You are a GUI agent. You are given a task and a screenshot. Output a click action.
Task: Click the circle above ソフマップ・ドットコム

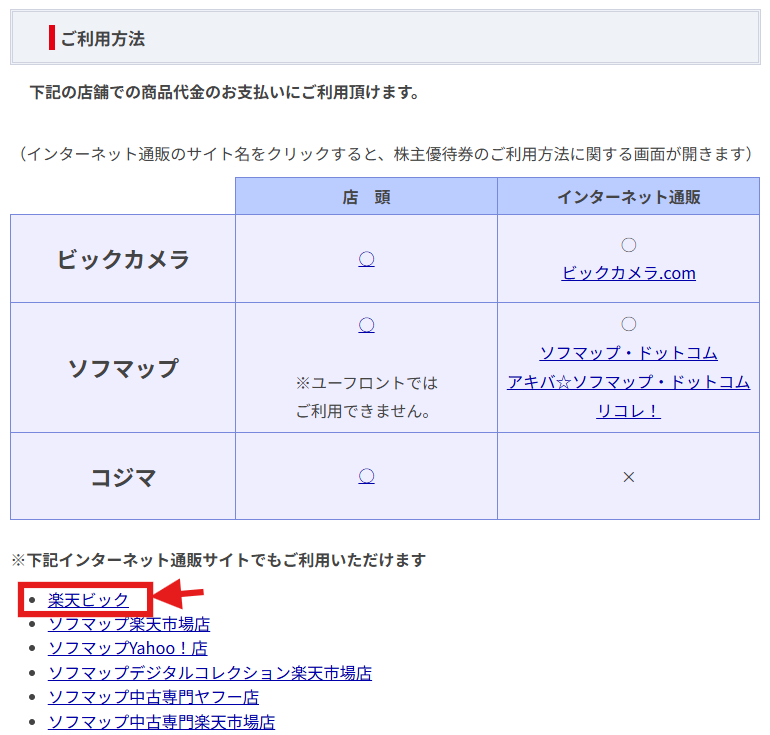point(629,324)
